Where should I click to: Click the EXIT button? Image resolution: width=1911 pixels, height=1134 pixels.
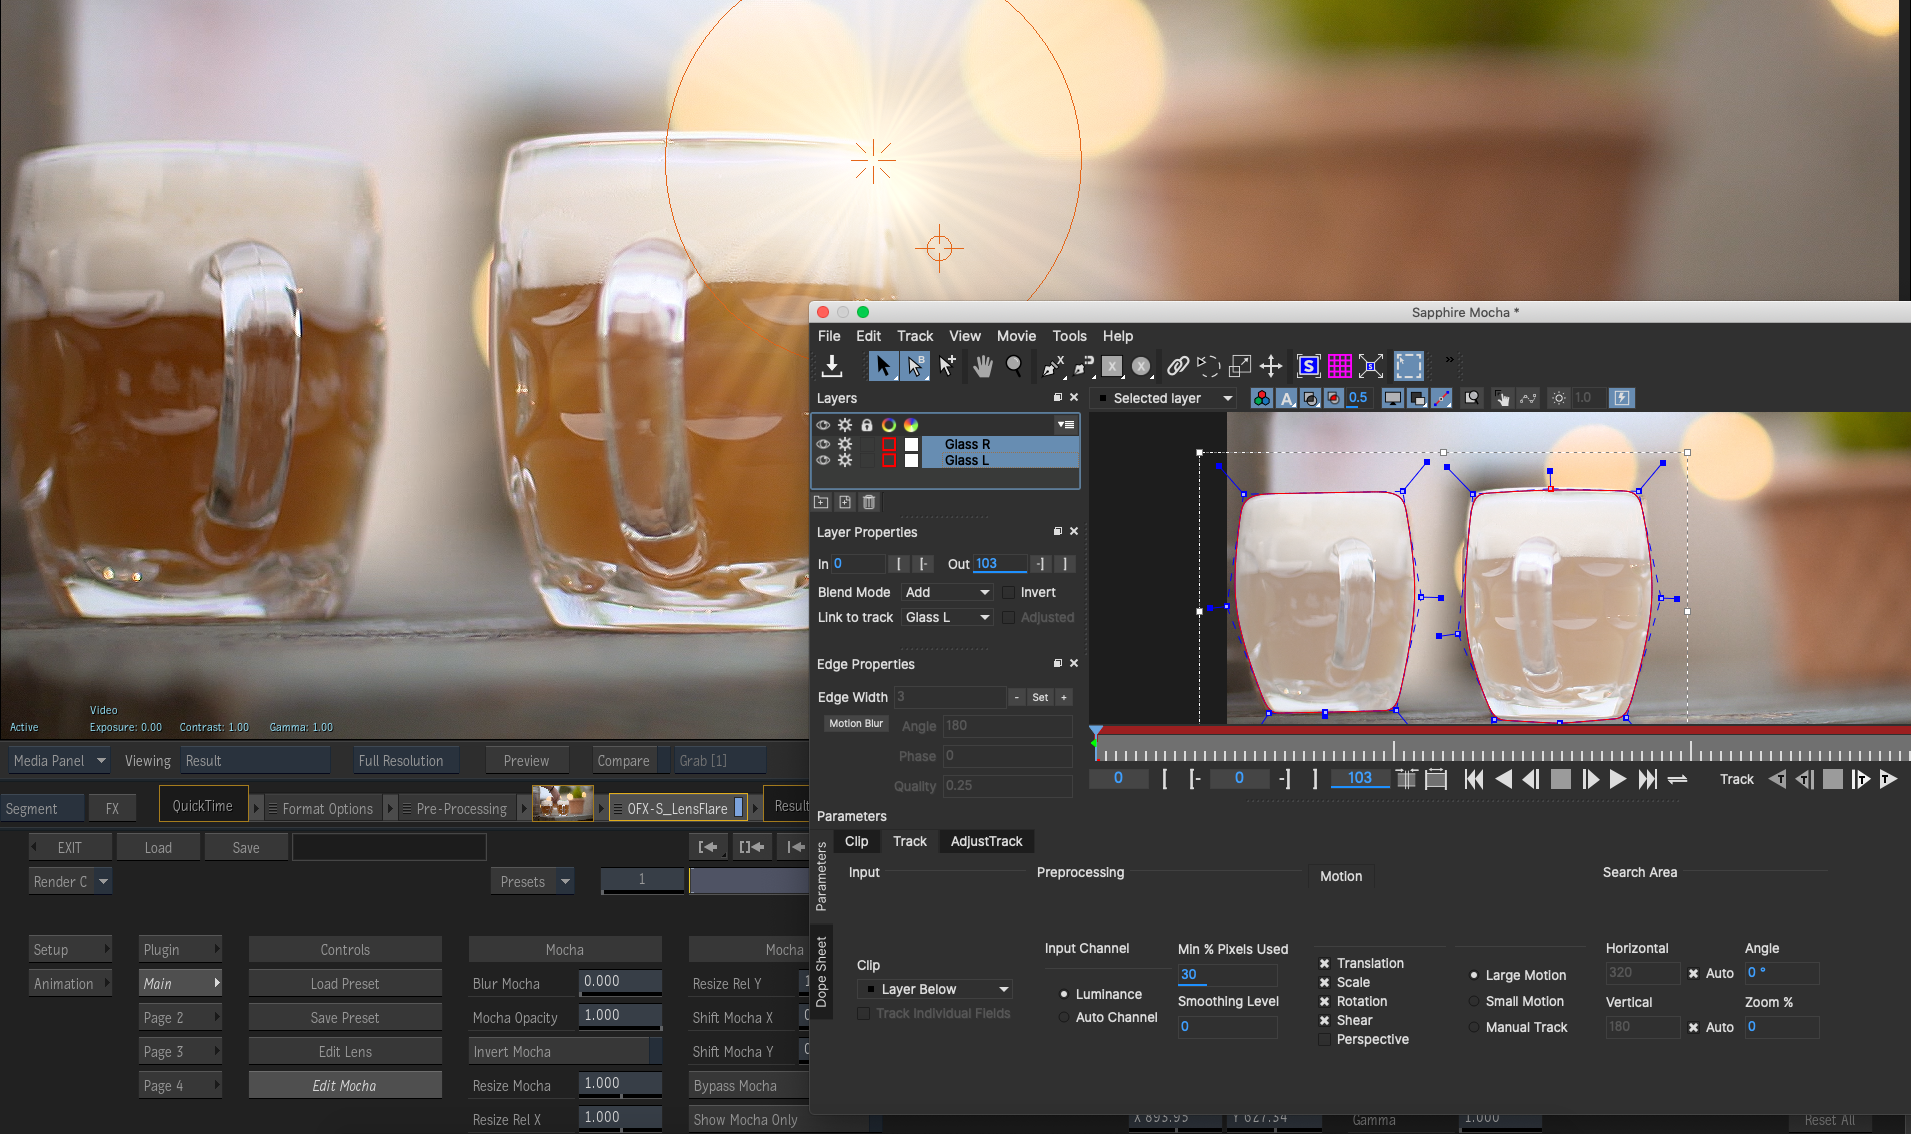[70, 847]
